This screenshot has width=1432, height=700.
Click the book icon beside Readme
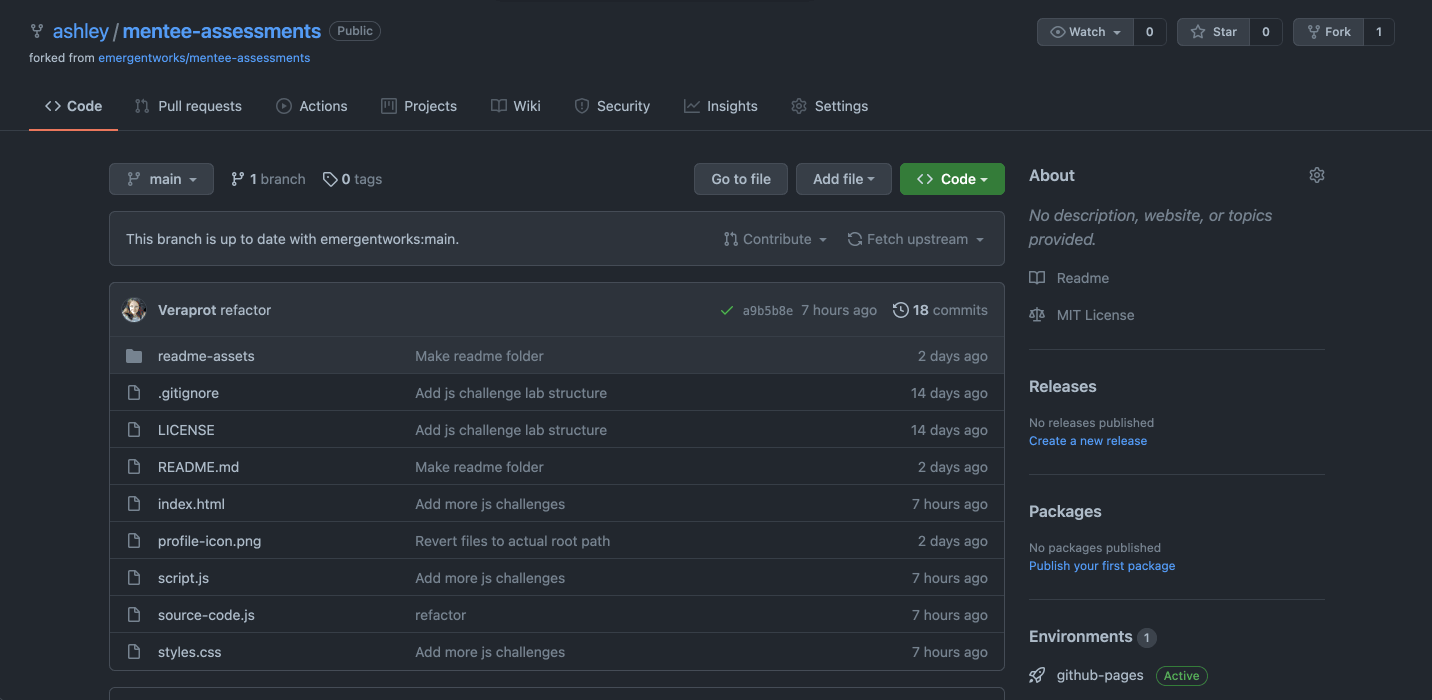point(1037,278)
